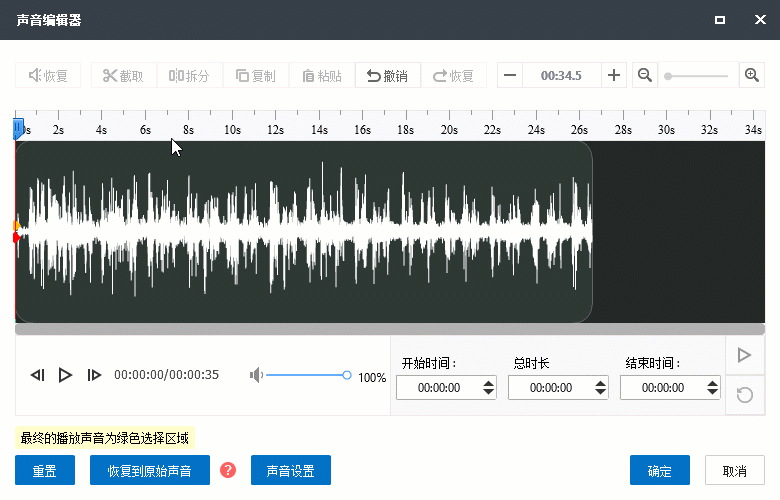Click the 重置 button

pyautogui.click(x=45, y=470)
